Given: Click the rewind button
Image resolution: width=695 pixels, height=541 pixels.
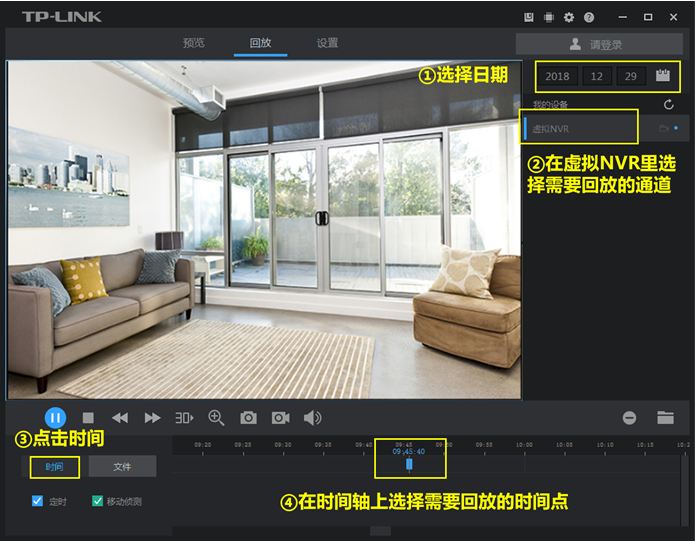Looking at the screenshot, I should click(x=120, y=418).
